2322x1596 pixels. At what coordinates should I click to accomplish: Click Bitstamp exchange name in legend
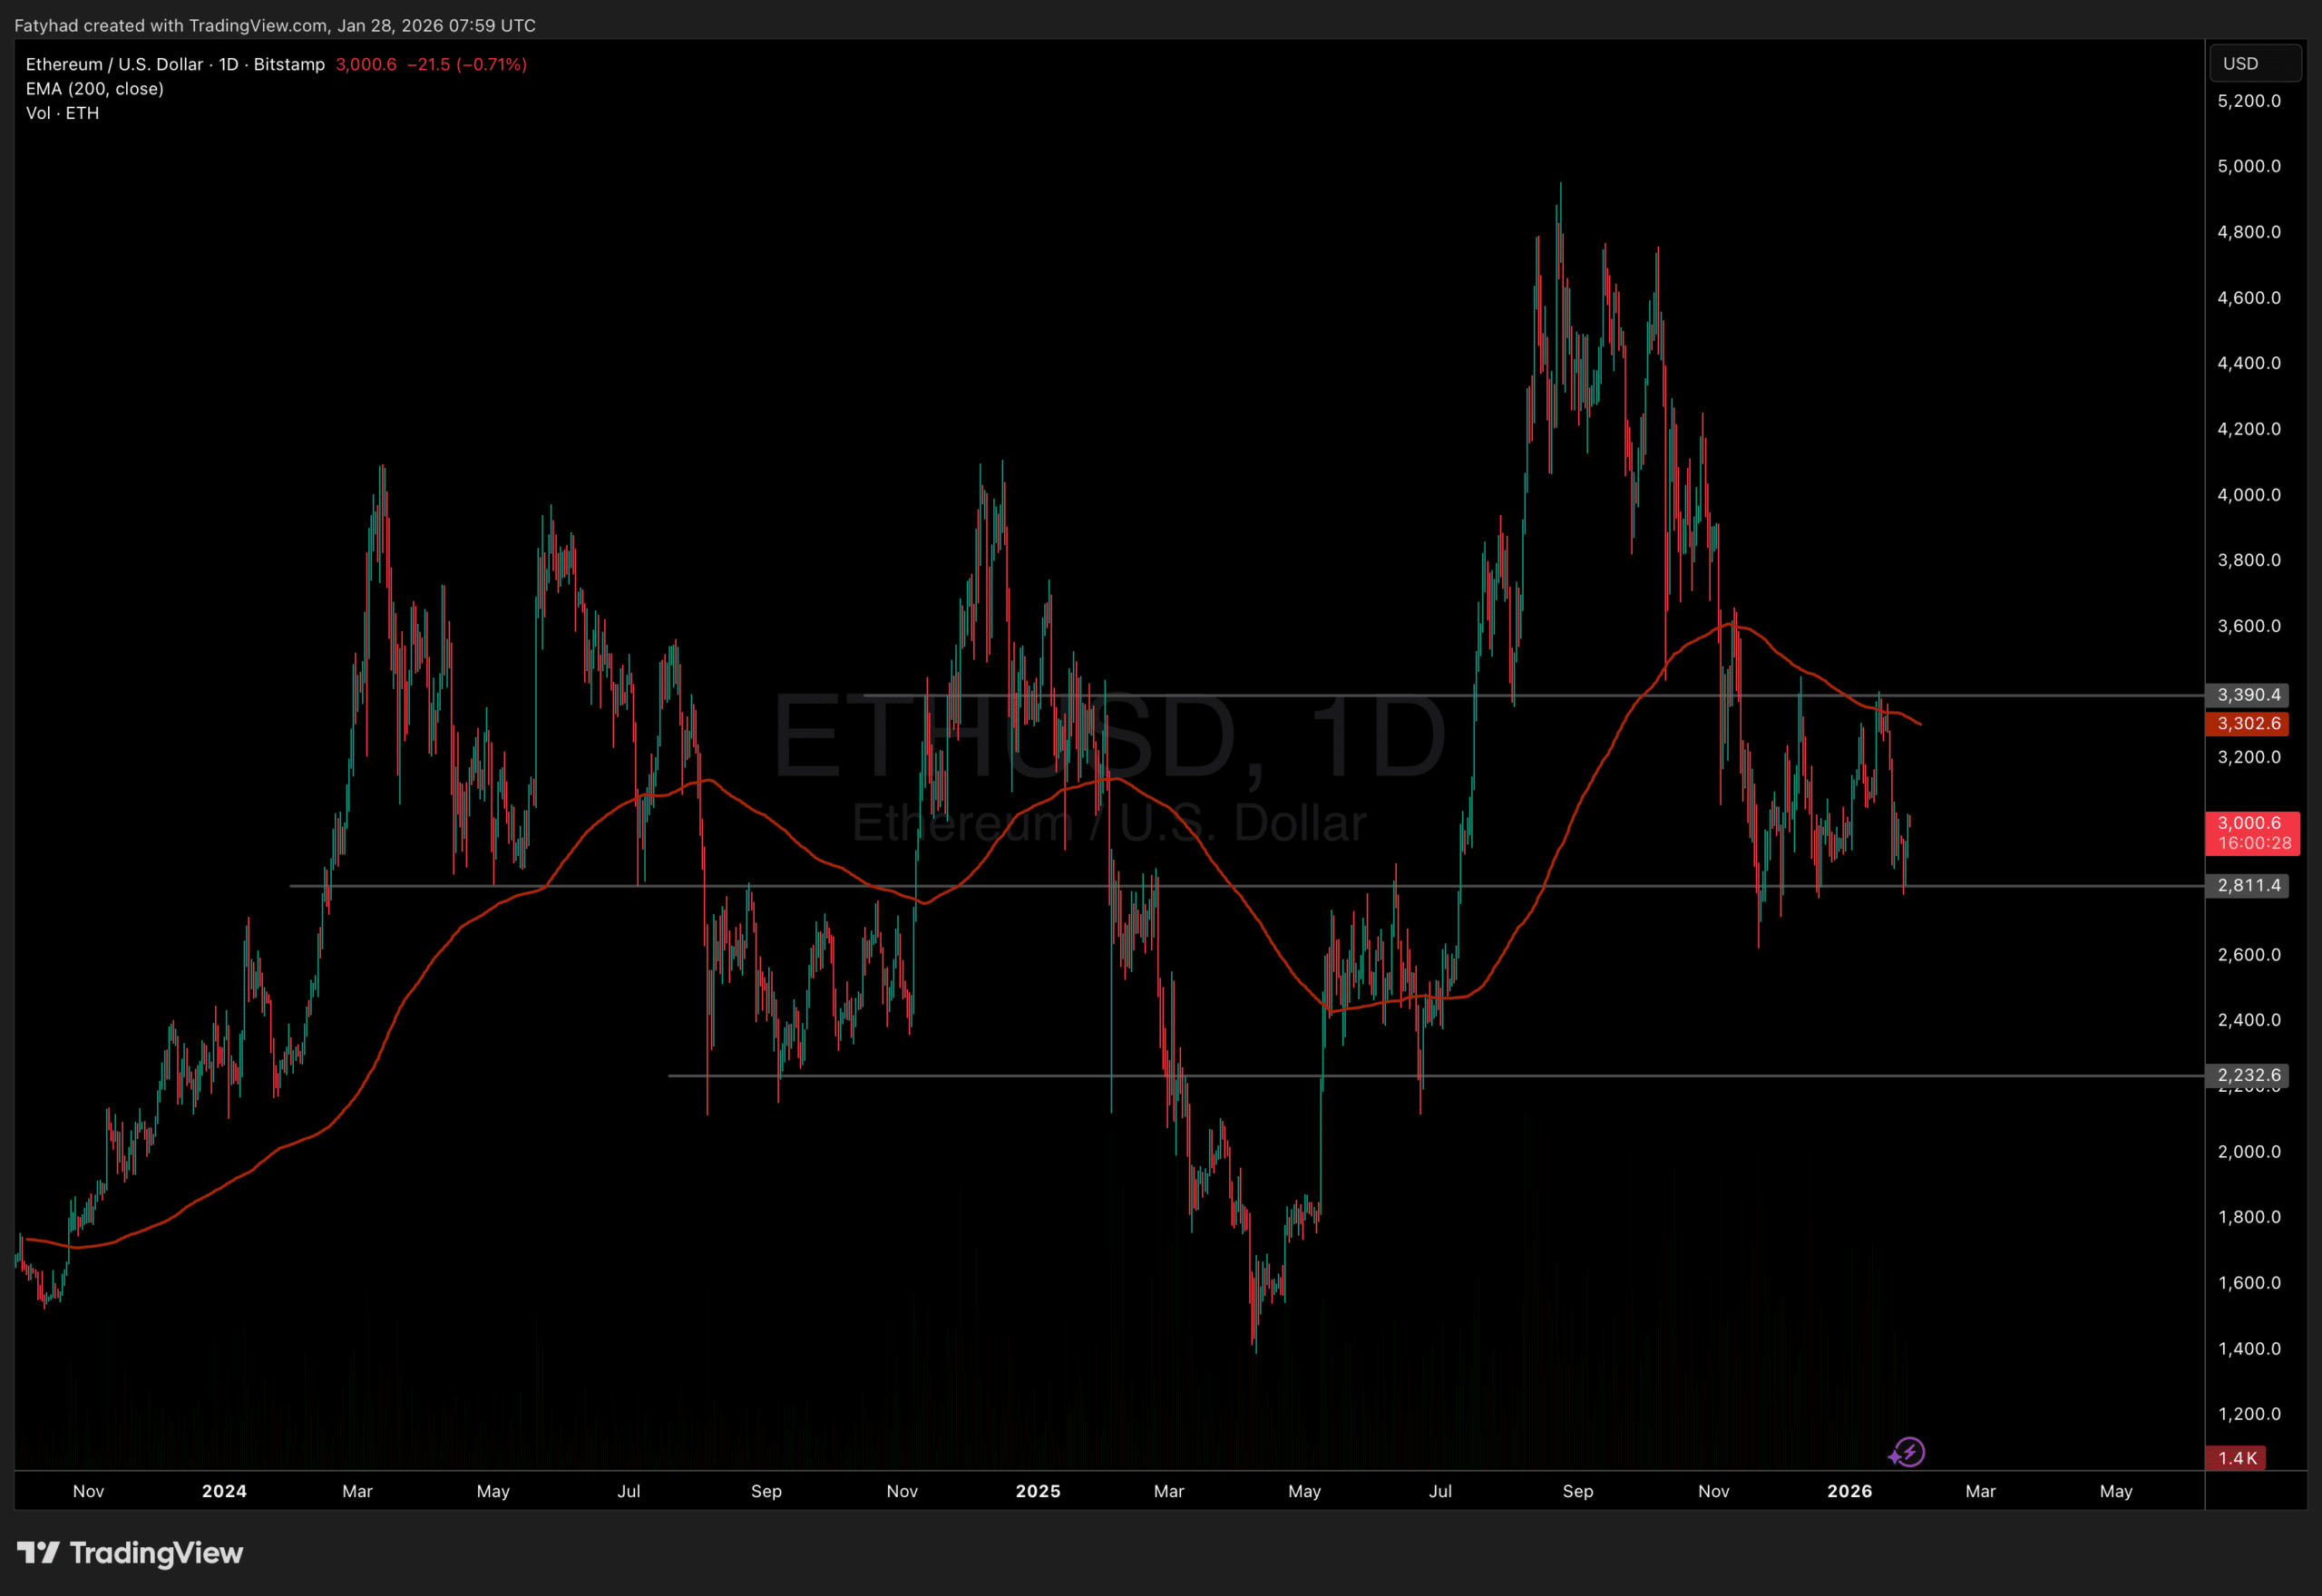[x=289, y=64]
